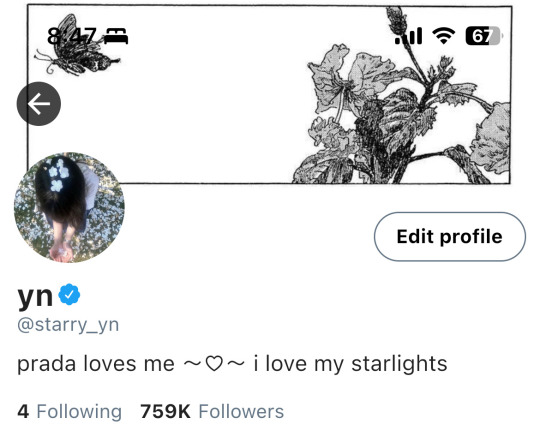Click the 759K follower count number

click(x=165, y=411)
